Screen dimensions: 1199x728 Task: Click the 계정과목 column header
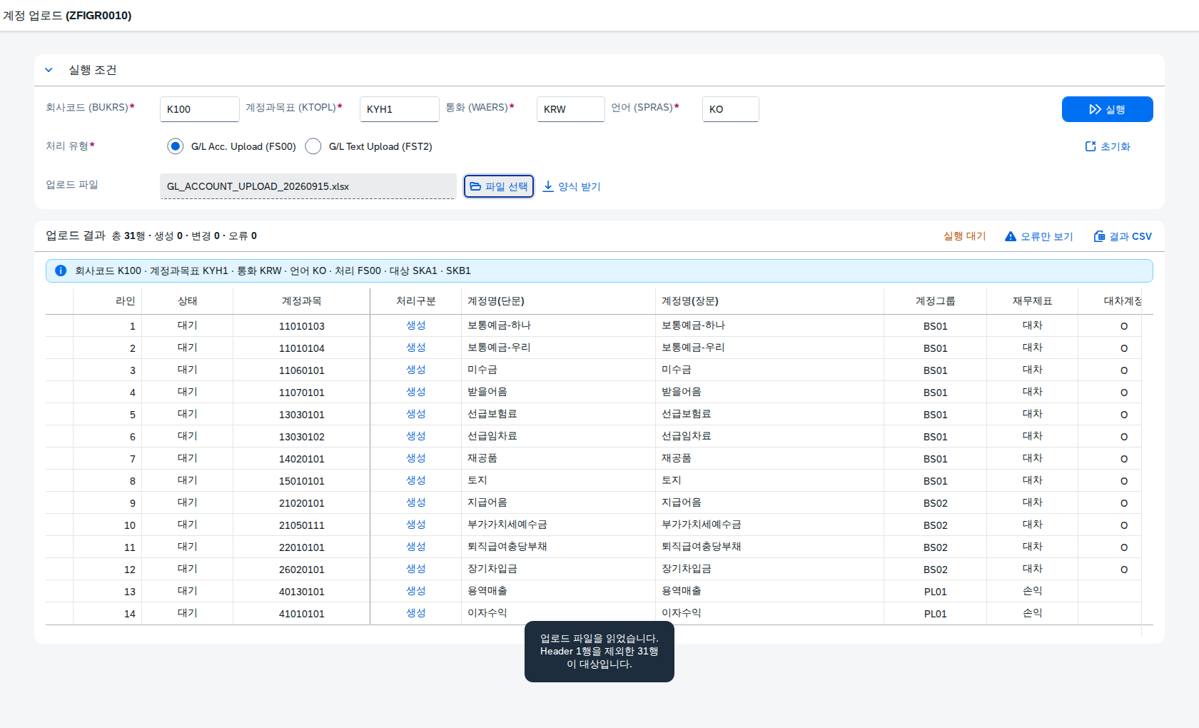click(x=301, y=301)
